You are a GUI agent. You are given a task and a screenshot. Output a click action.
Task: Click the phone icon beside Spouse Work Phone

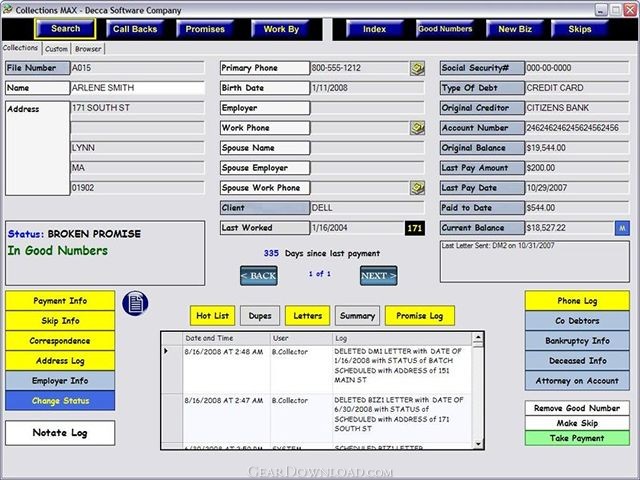click(417, 188)
